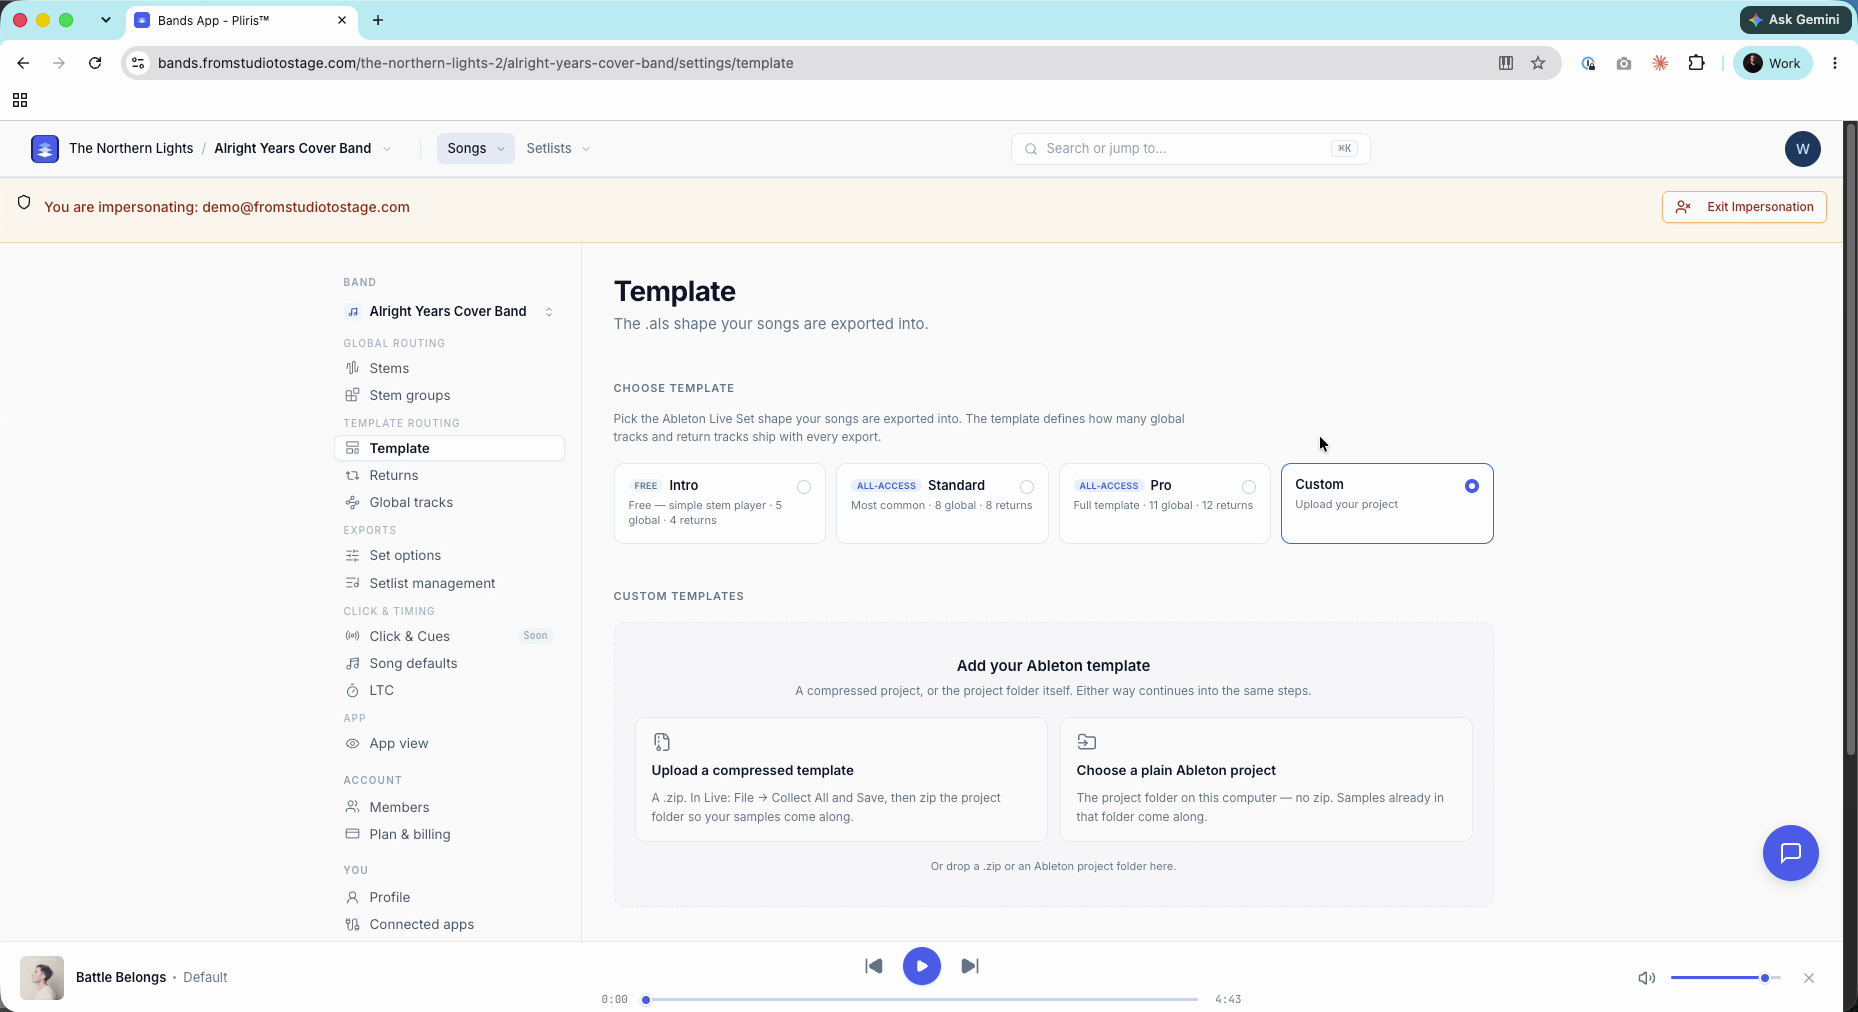View site information for this URL
Viewport: 1858px width, 1012px height.
[x=139, y=63]
